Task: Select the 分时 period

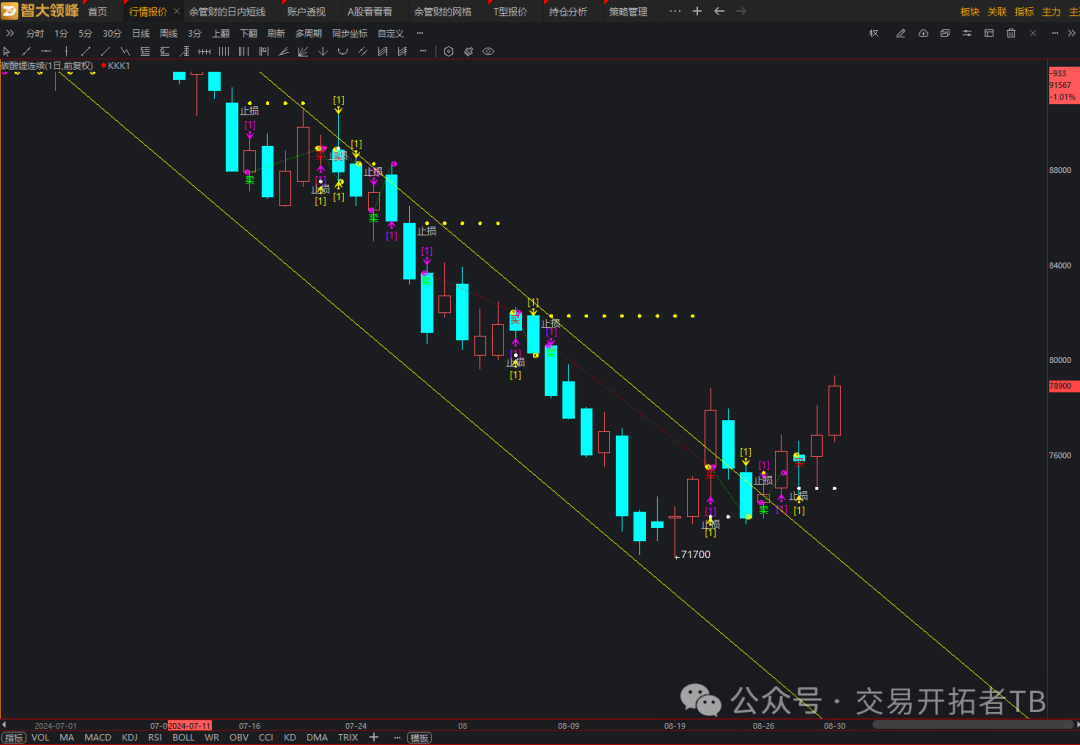Action: 35,33
